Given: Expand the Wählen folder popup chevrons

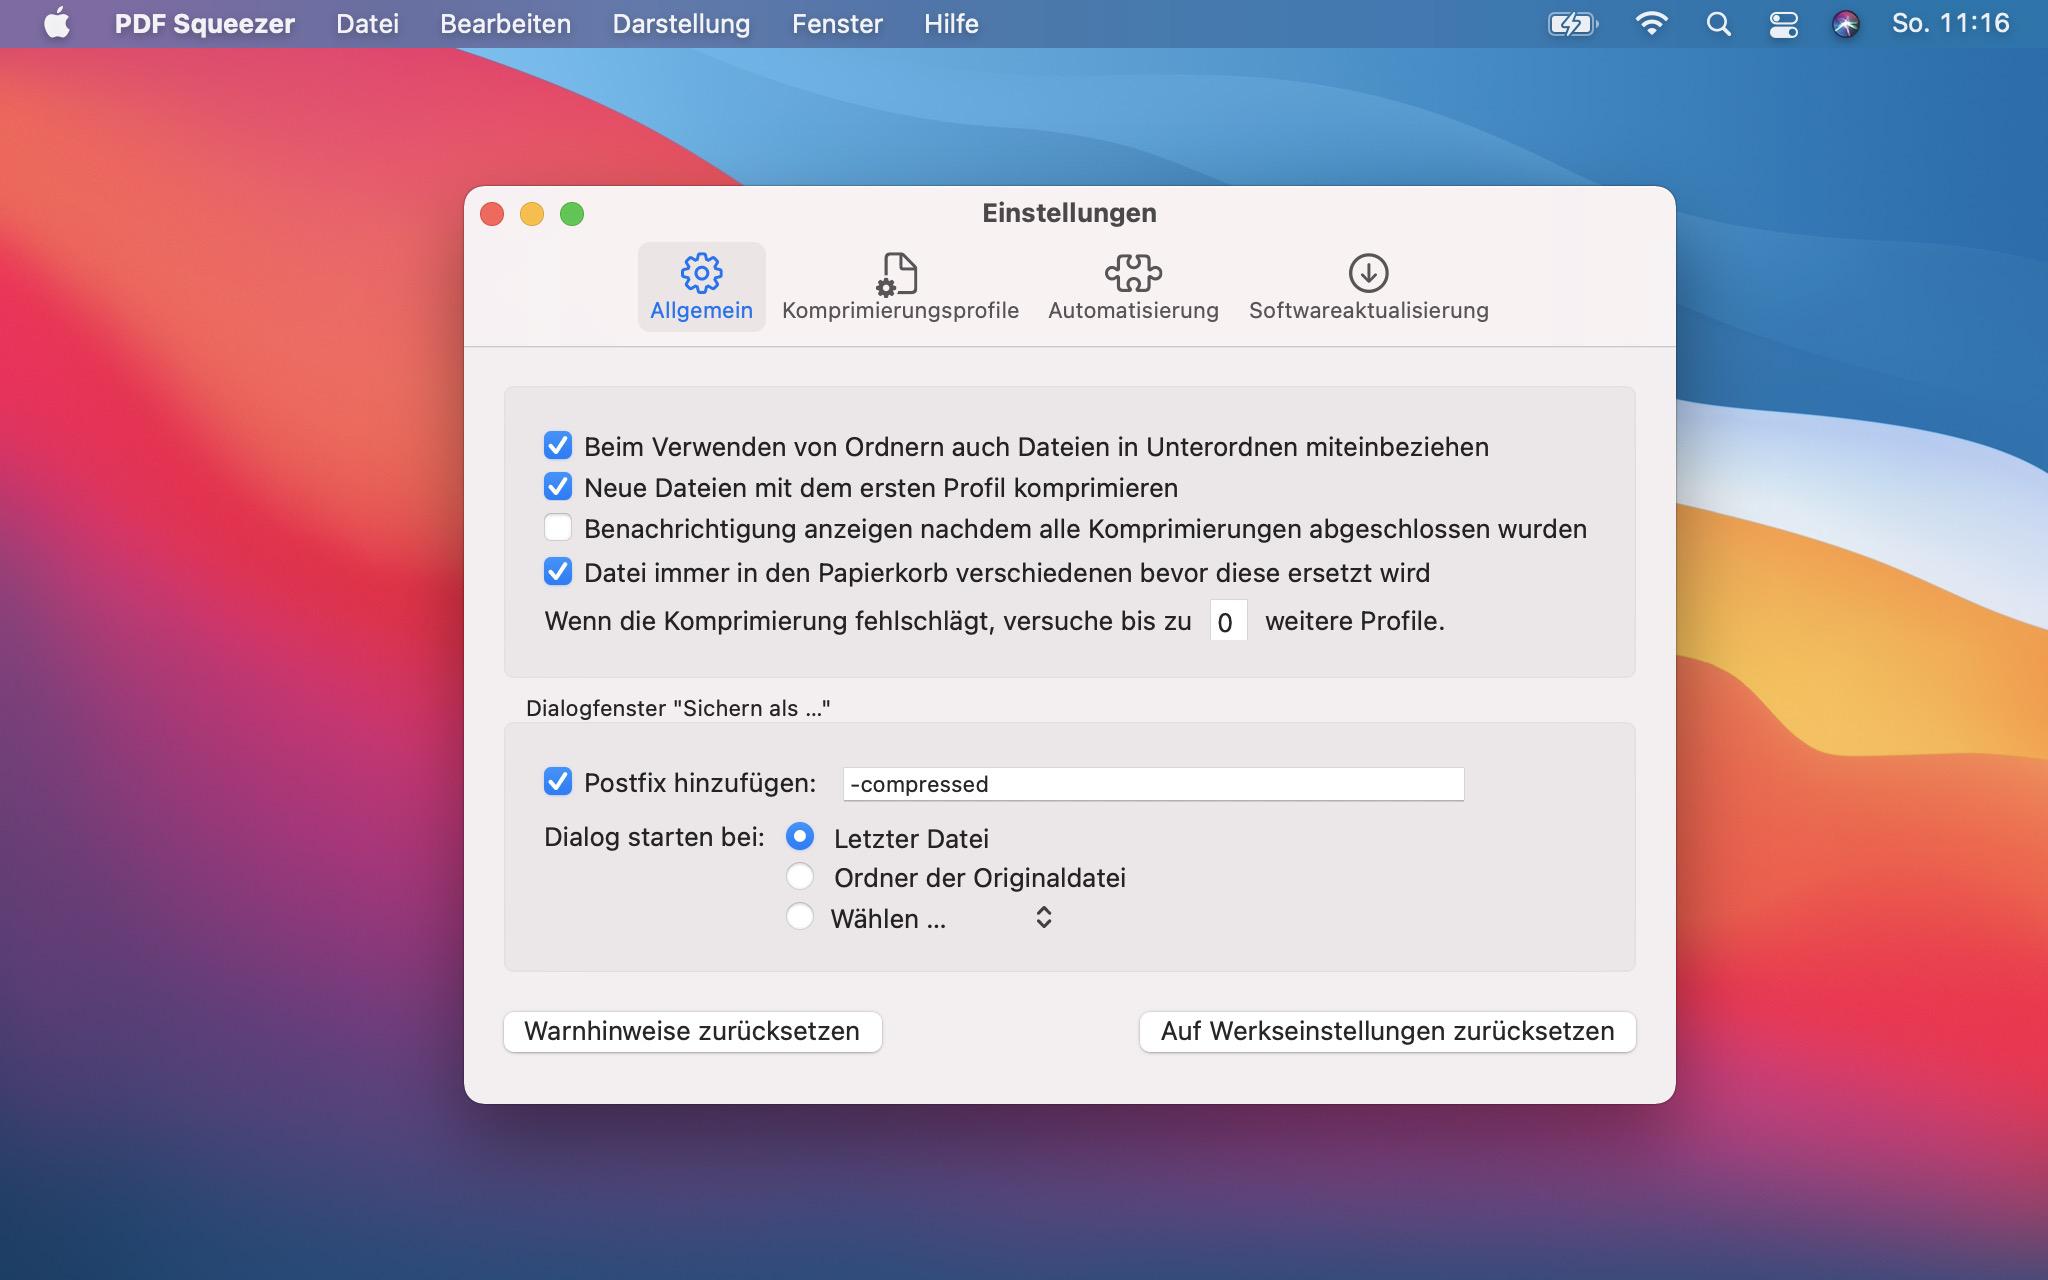Looking at the screenshot, I should [1043, 917].
